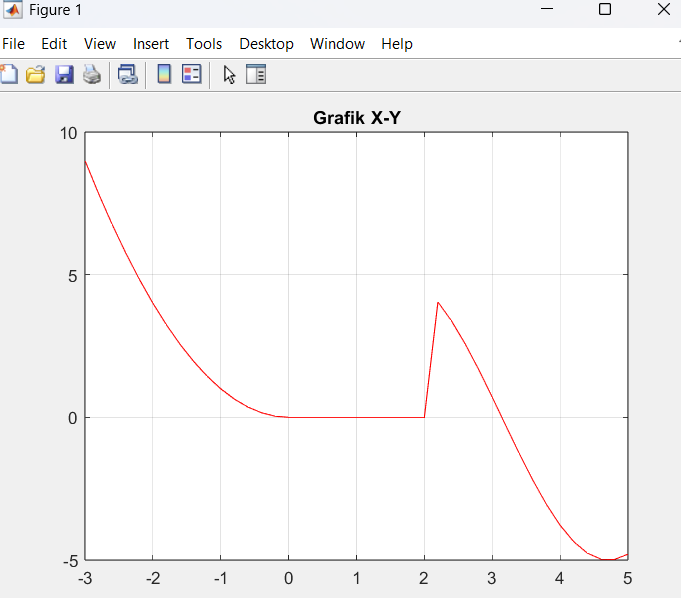Minimize the Figure 1 window
This screenshot has height=598, width=681.
[x=547, y=9]
